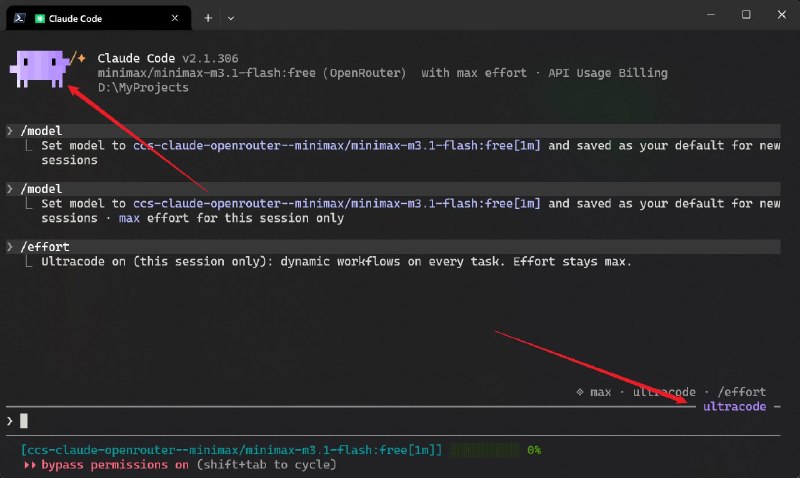
Task: Click 'max effort for this session only' text
Action: [231, 218]
